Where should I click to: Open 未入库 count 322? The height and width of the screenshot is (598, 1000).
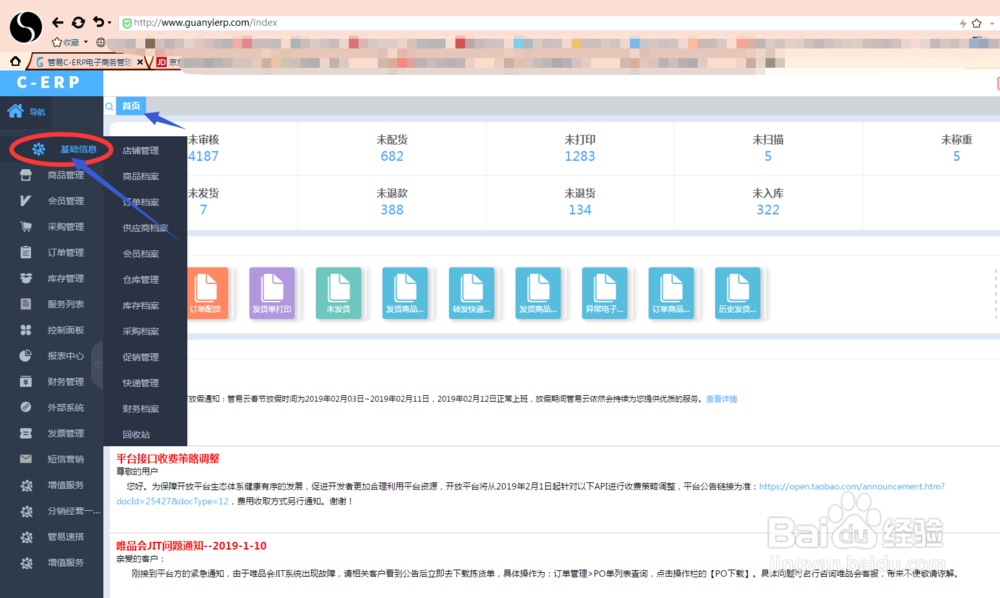point(768,210)
